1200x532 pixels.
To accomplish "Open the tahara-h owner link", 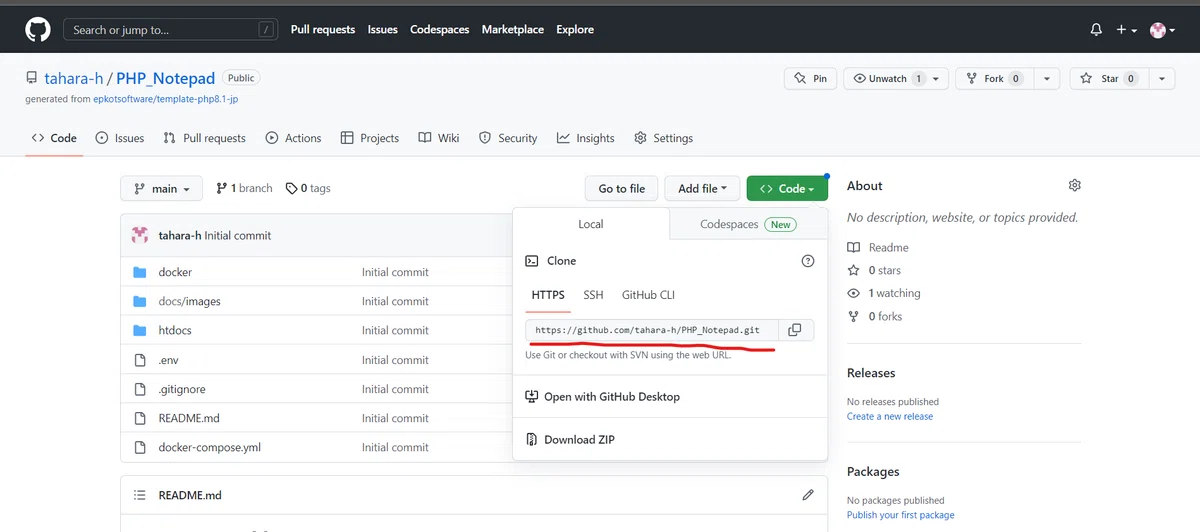I will (x=74, y=78).
